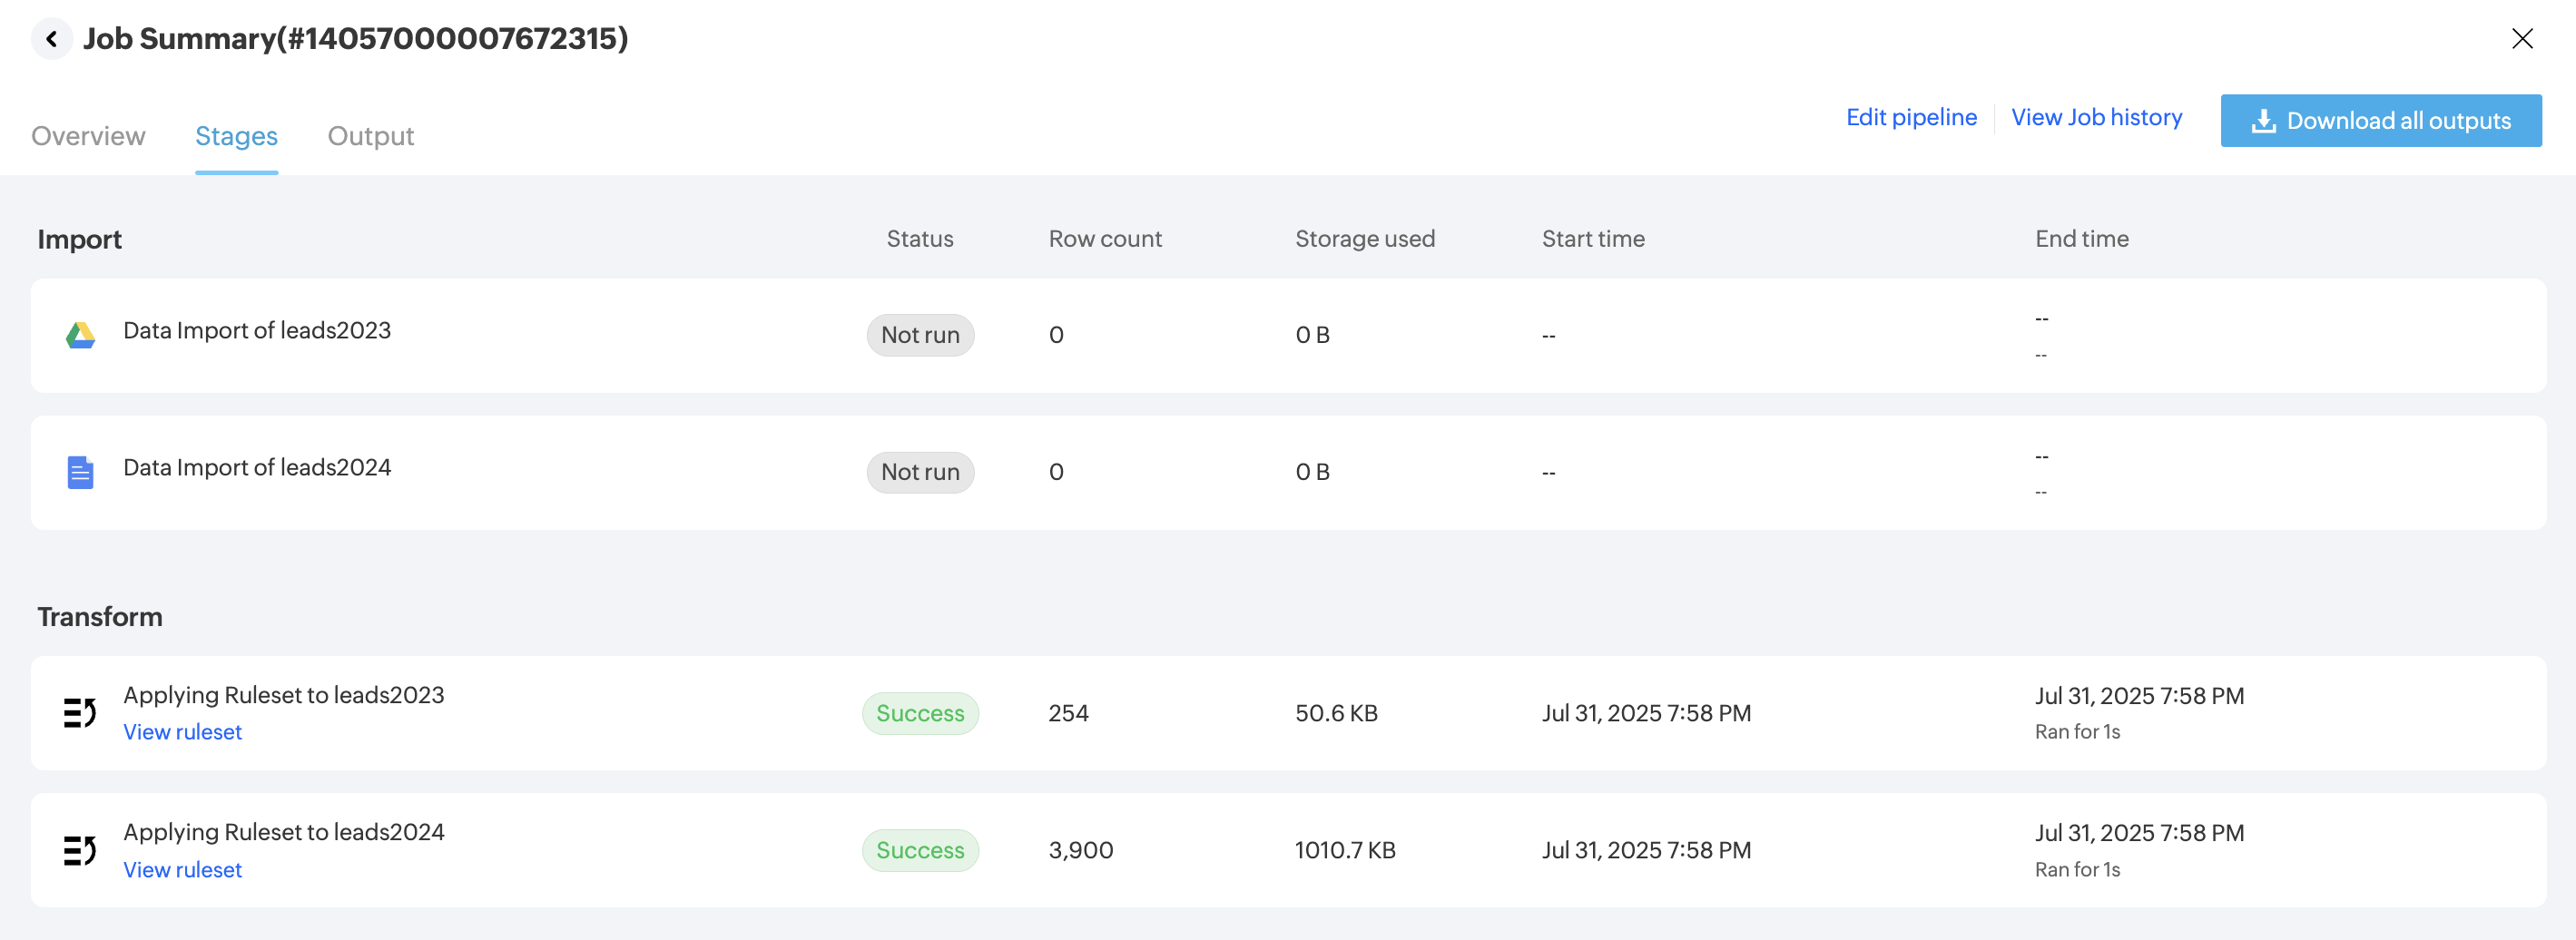Viewport: 2576px width, 940px height.
Task: Switch to the Overview tab
Action: pyautogui.click(x=88, y=136)
